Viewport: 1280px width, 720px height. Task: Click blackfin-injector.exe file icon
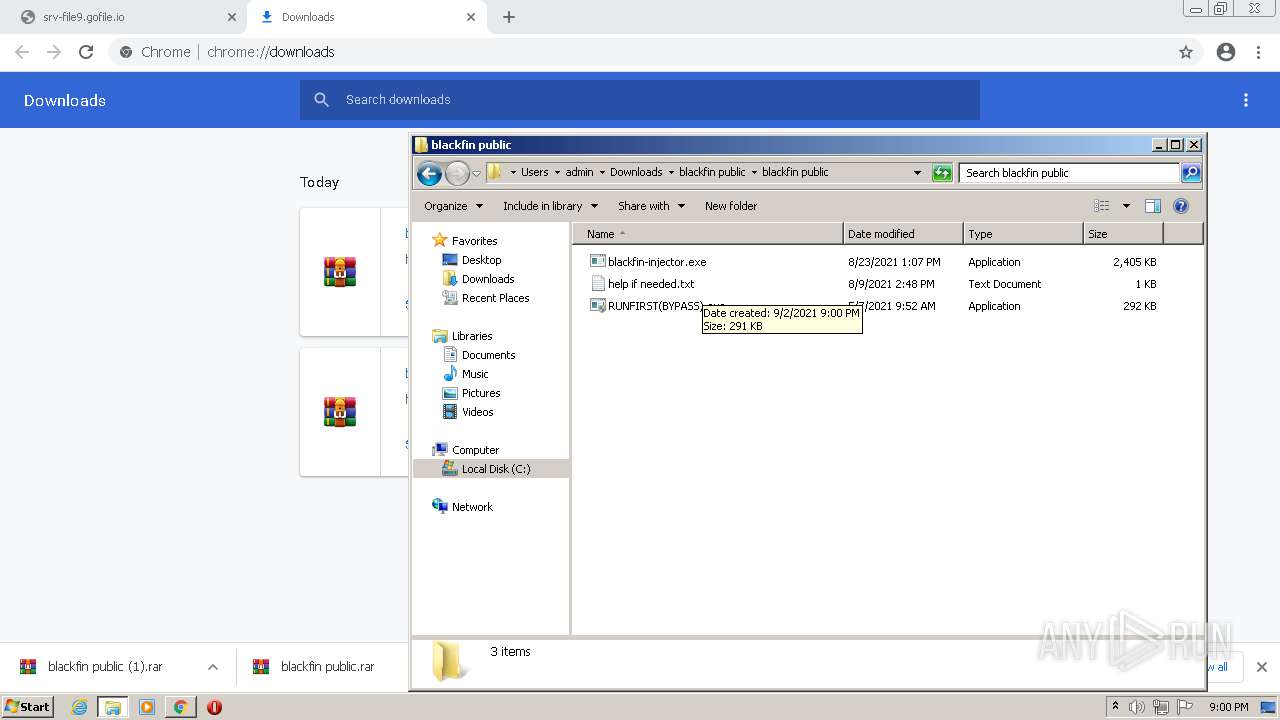point(598,262)
